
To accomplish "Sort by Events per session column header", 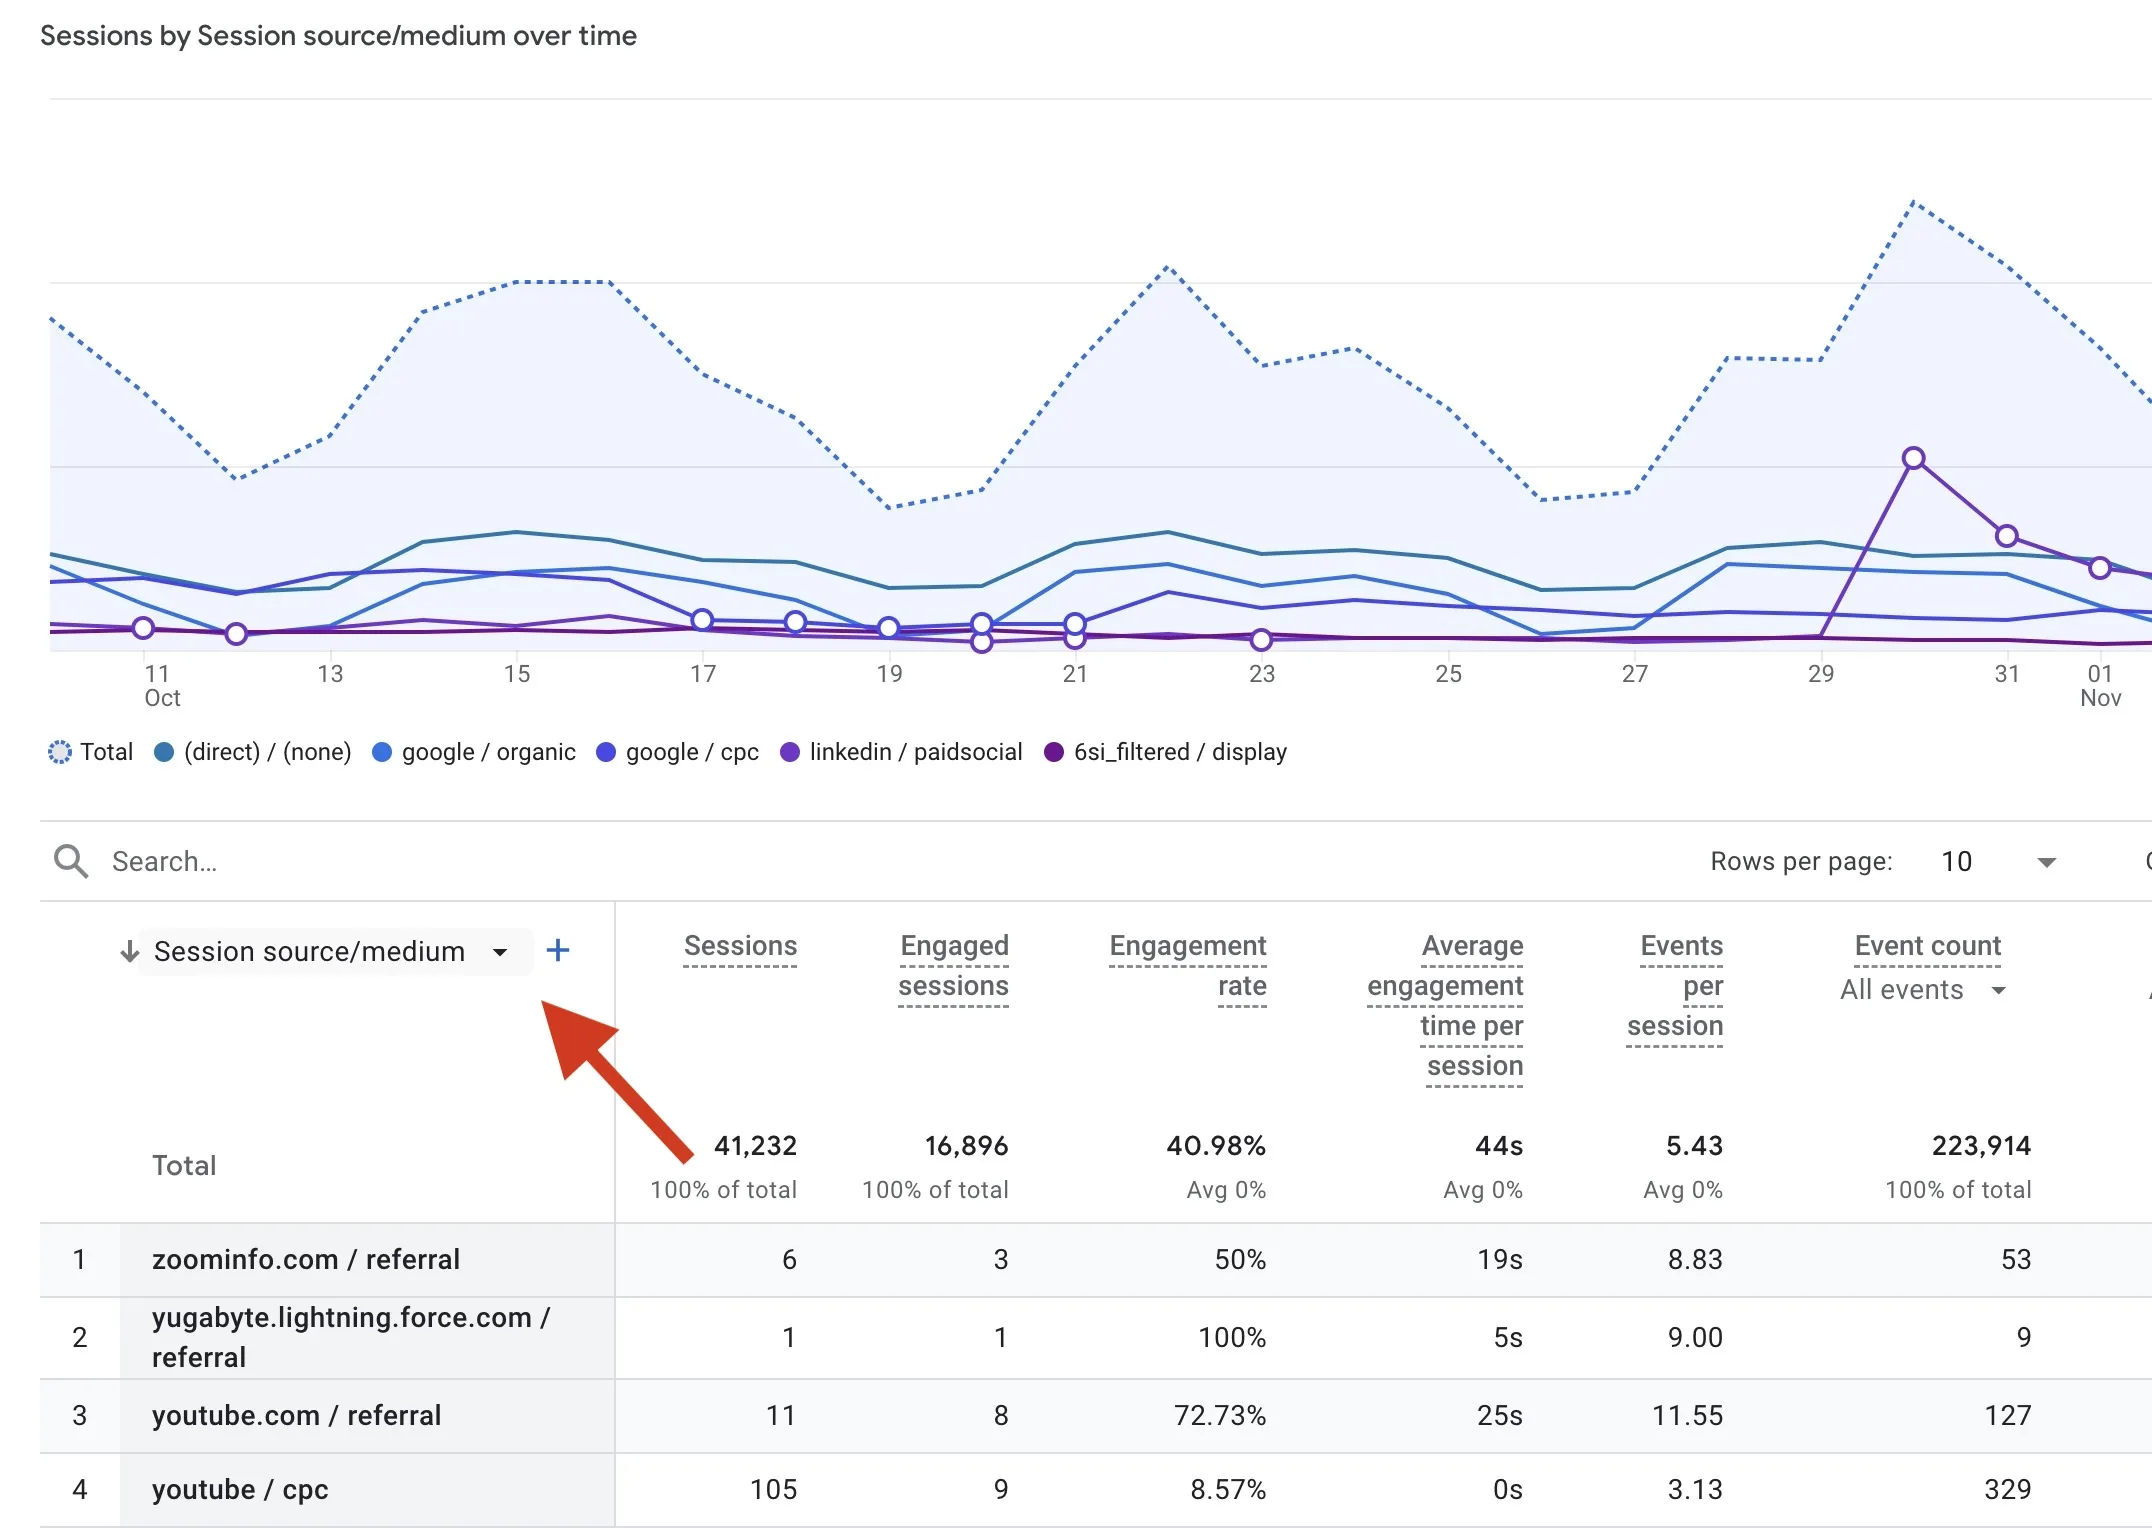I will [x=1675, y=986].
